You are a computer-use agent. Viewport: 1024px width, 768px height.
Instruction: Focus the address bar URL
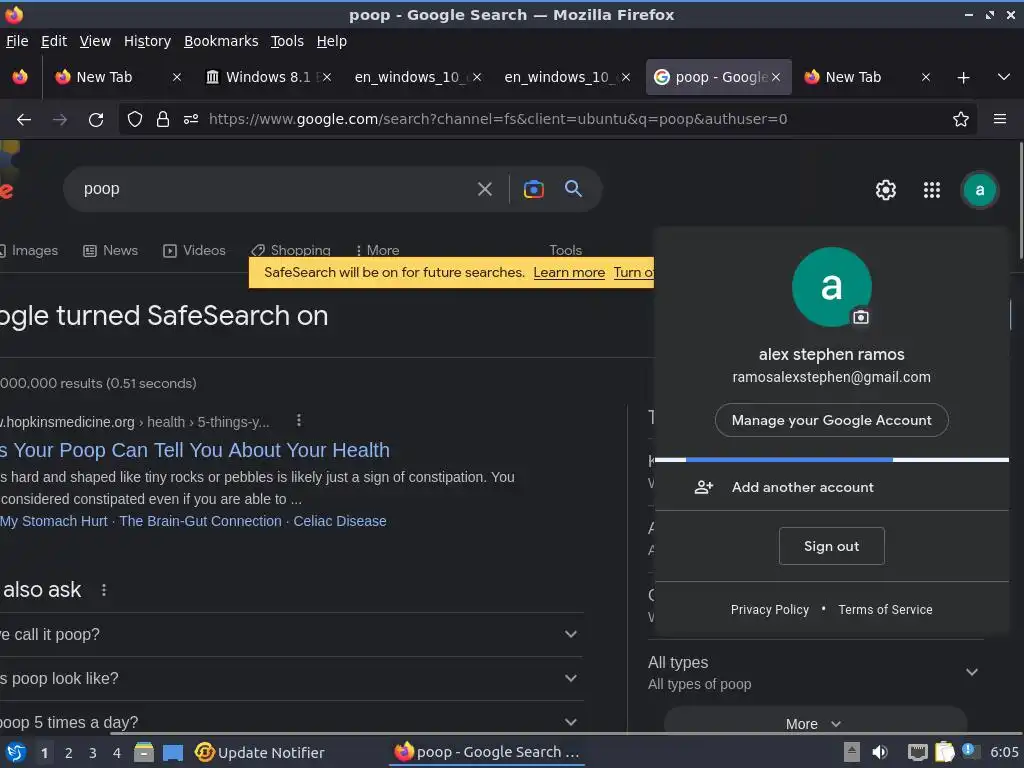[x=498, y=119]
